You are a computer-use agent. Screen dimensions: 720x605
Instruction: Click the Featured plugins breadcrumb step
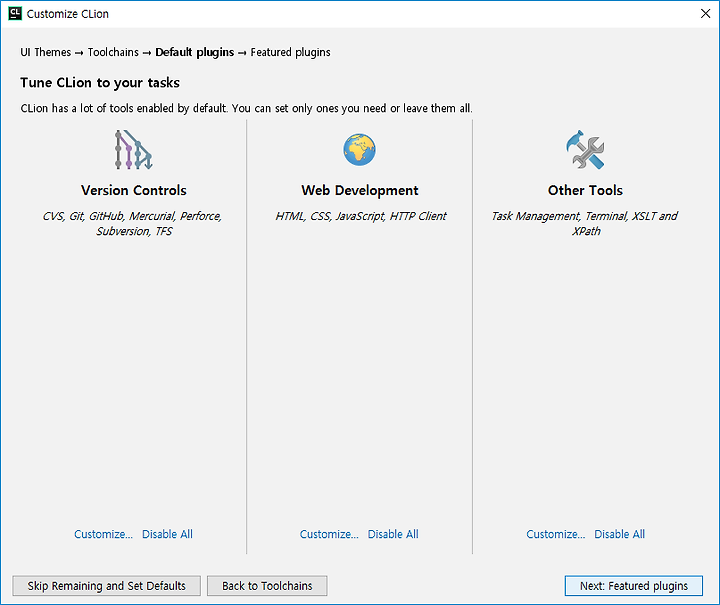[290, 52]
